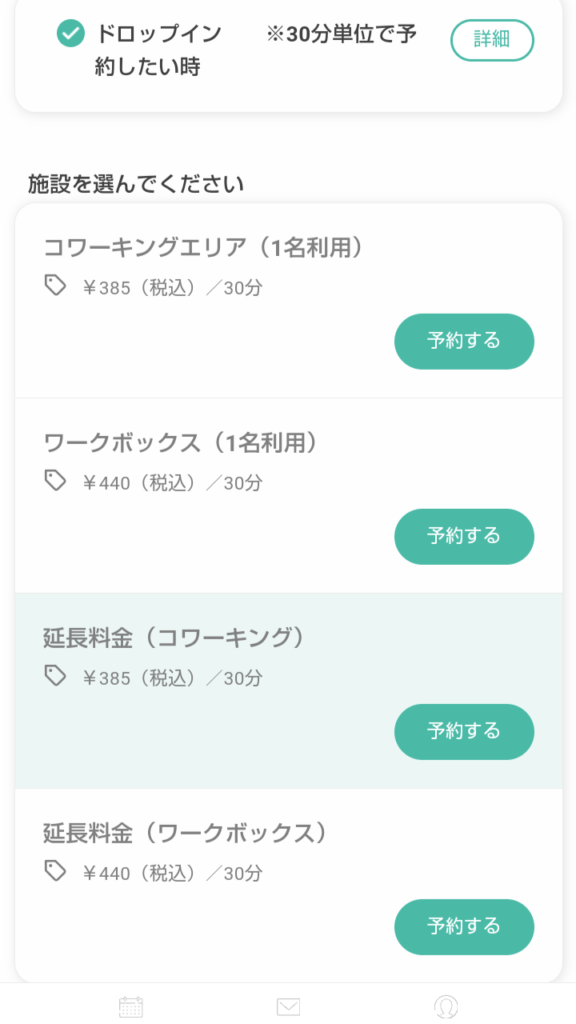576x1024 pixels.
Task: Select the 延長料金（ワークボックス） title
Action: point(187,834)
